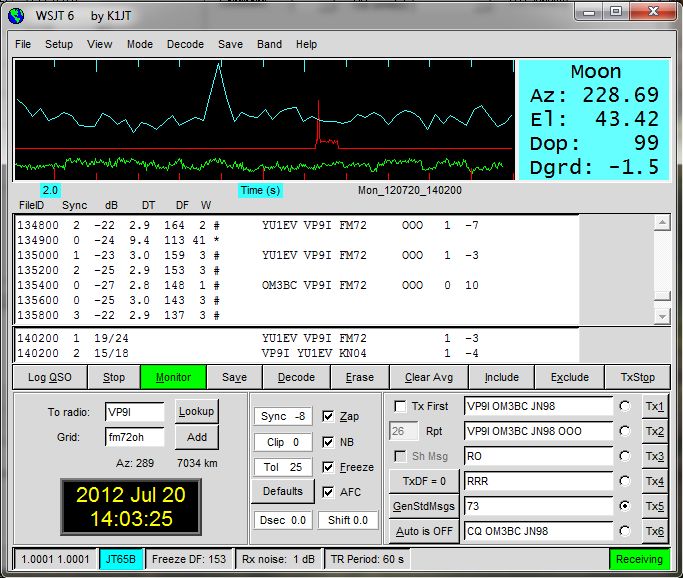Enable the Tx First checkbox
The image size is (683, 578).
(x=400, y=406)
